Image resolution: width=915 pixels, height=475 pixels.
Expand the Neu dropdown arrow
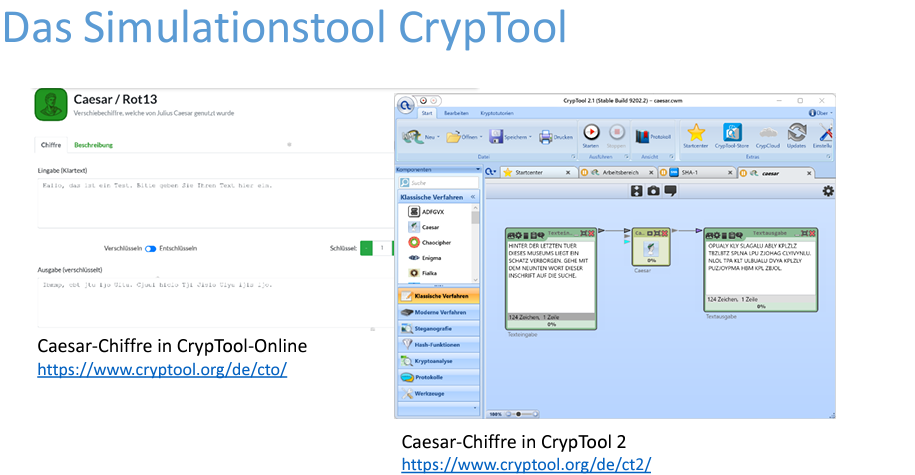point(438,137)
